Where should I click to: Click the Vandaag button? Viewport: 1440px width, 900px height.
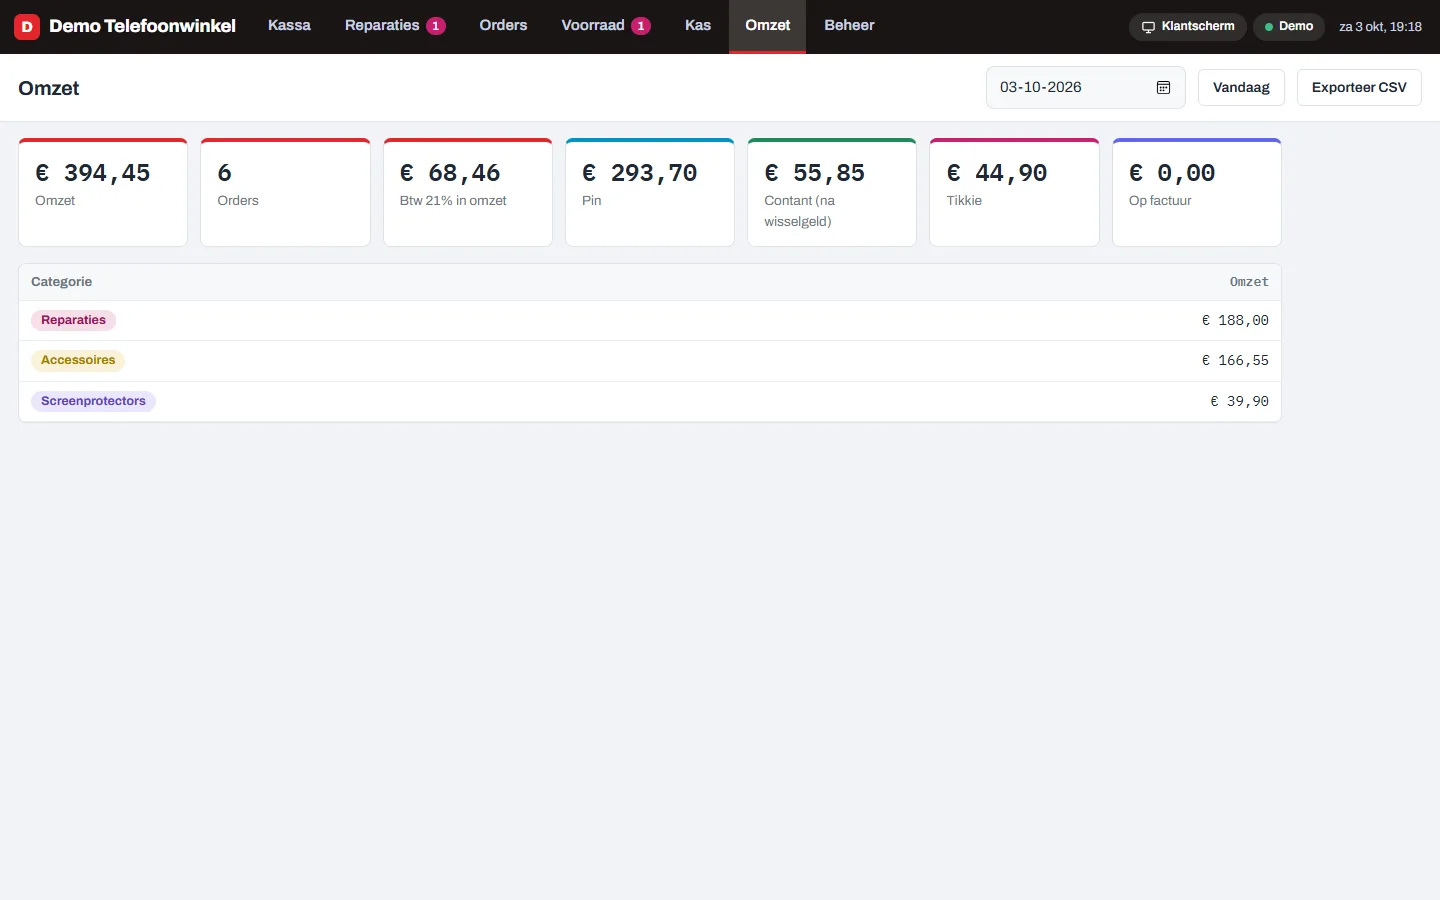(1241, 88)
